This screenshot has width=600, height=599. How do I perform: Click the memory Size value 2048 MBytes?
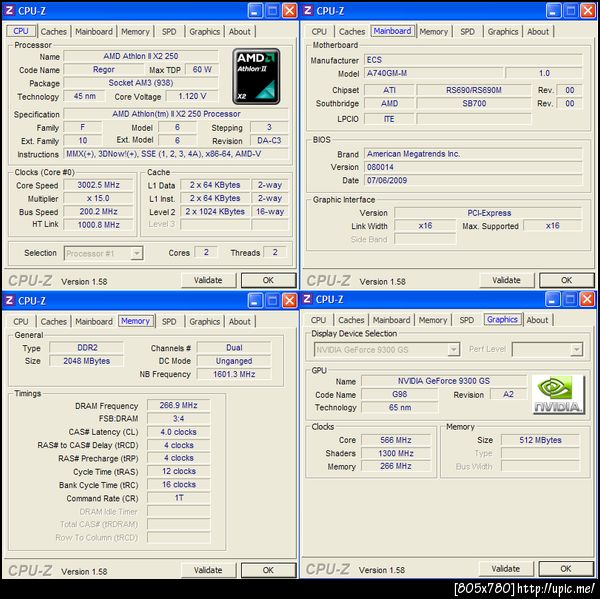coord(87,361)
